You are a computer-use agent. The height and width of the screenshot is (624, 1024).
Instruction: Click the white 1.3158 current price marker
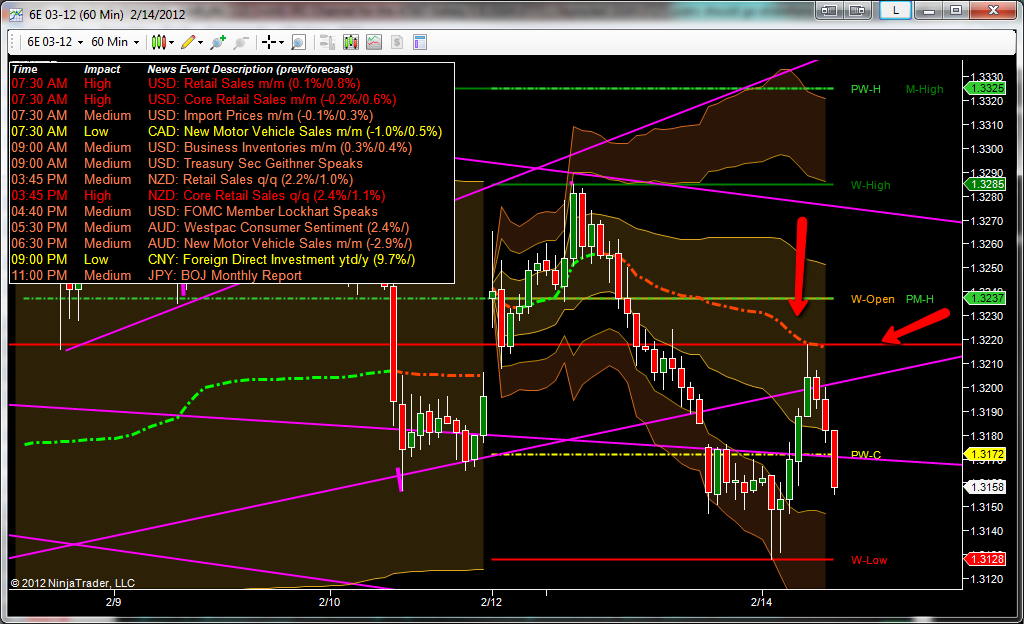986,487
